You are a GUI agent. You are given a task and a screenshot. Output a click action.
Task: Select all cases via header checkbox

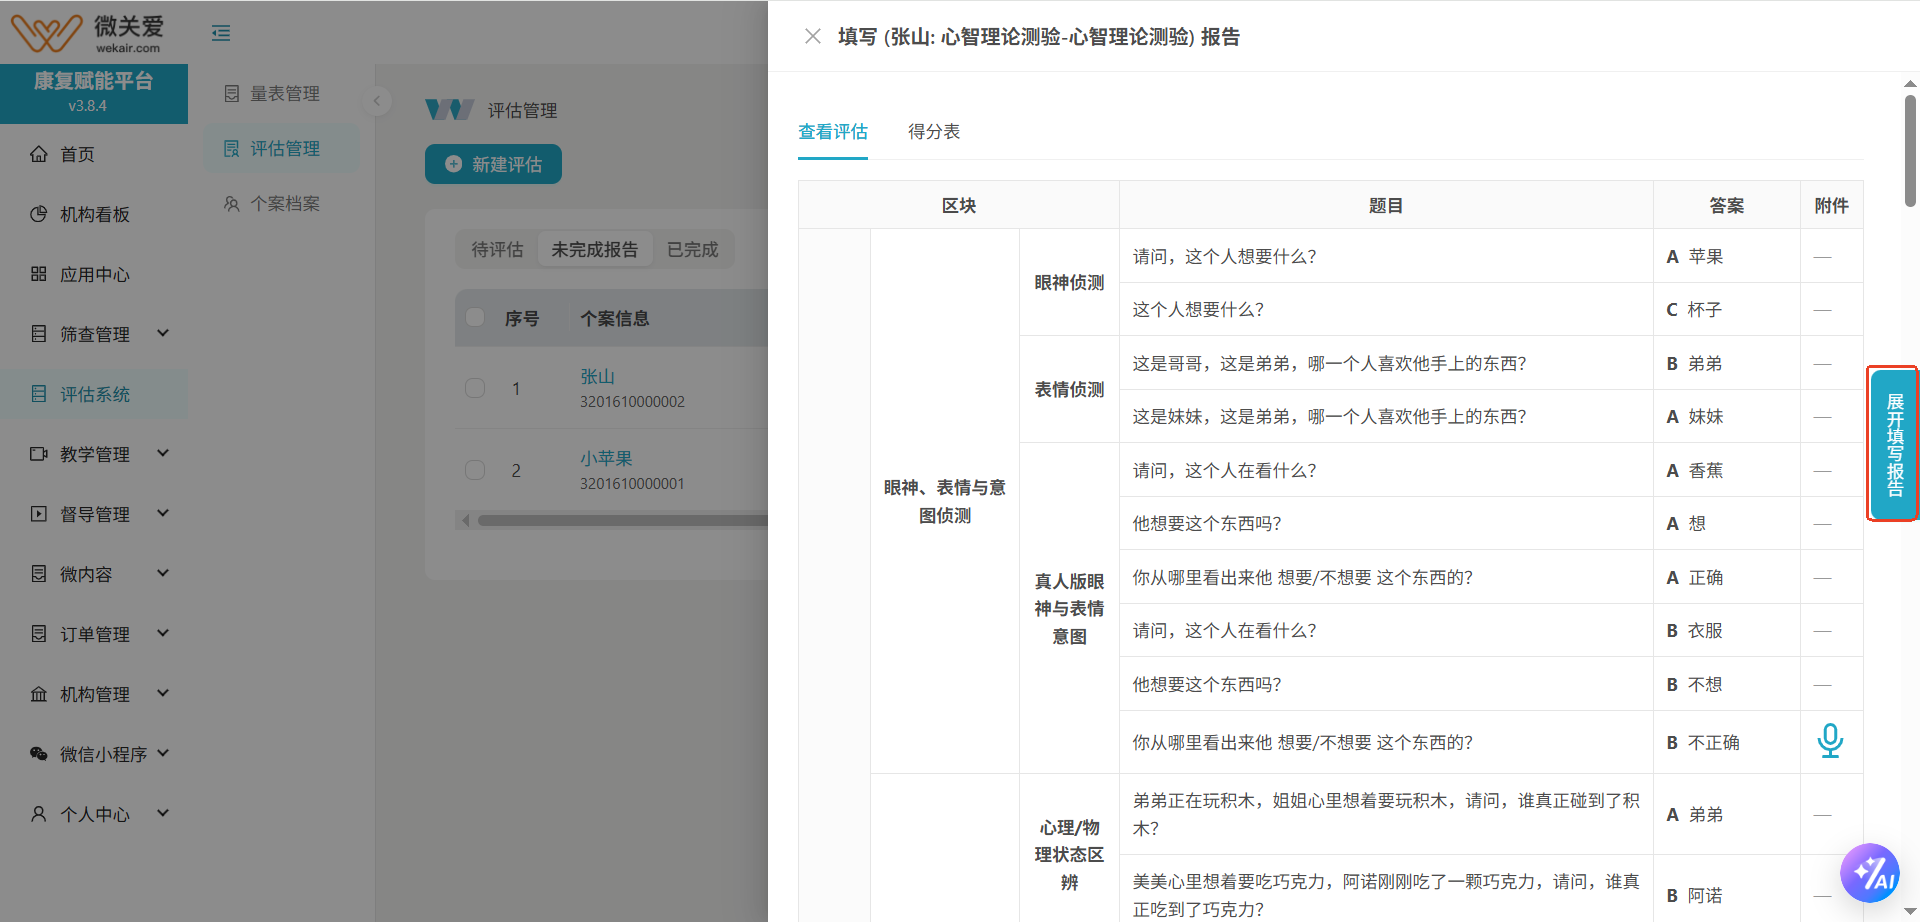[475, 316]
